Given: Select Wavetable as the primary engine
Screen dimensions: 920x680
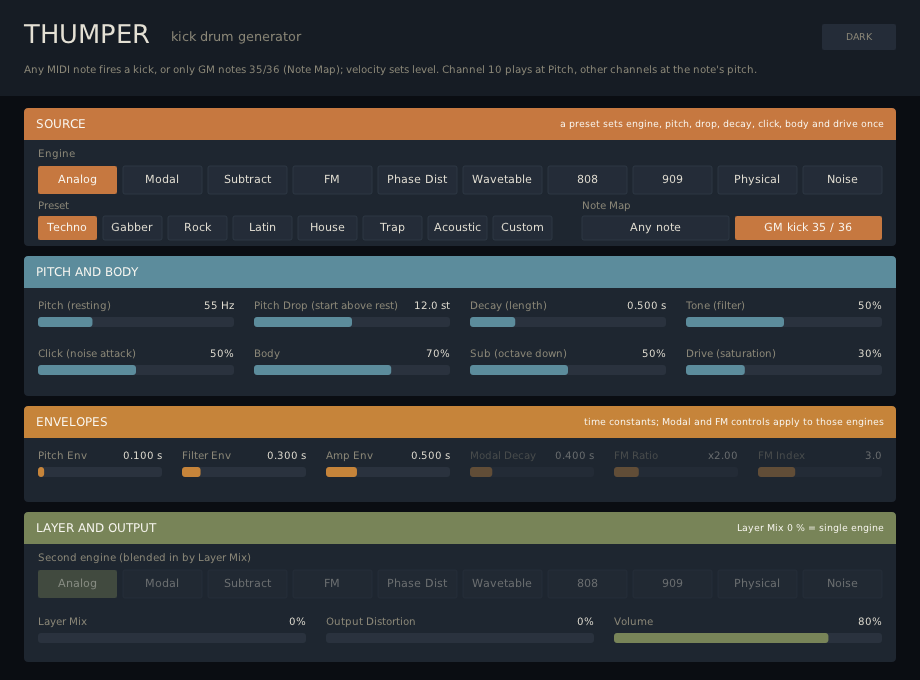Looking at the screenshot, I should click(x=502, y=180).
